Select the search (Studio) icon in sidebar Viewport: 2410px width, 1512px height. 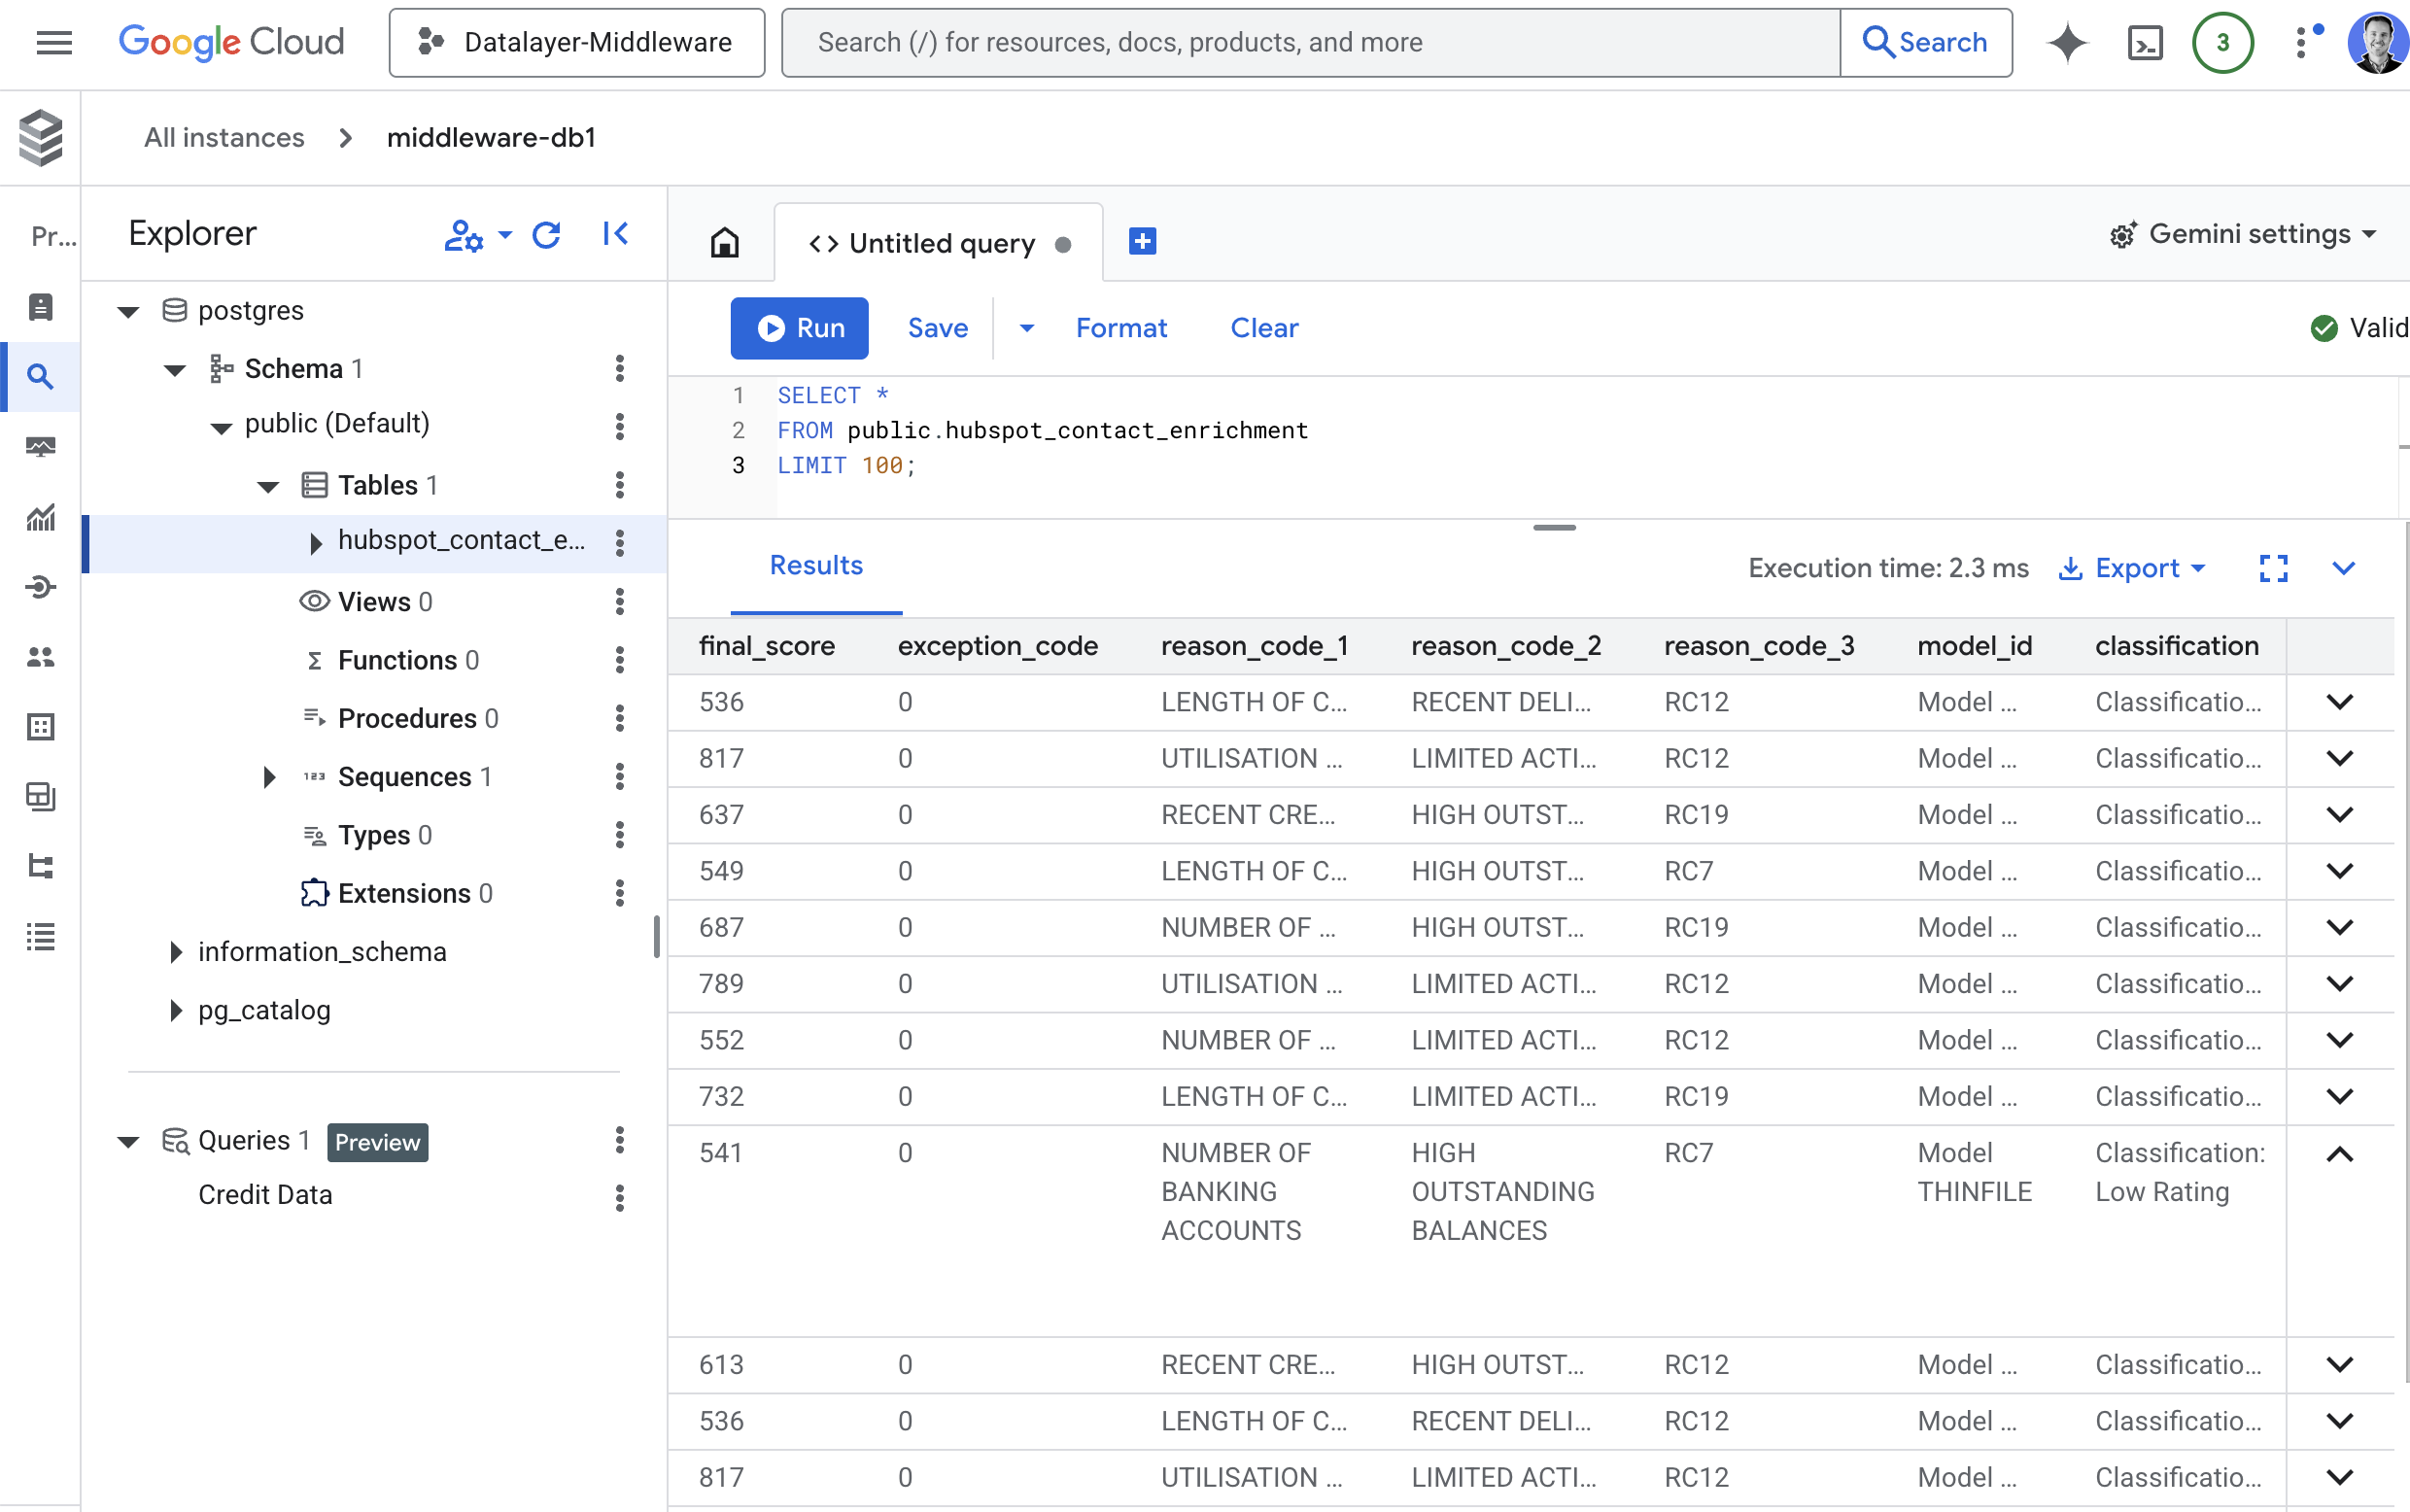tap(40, 376)
